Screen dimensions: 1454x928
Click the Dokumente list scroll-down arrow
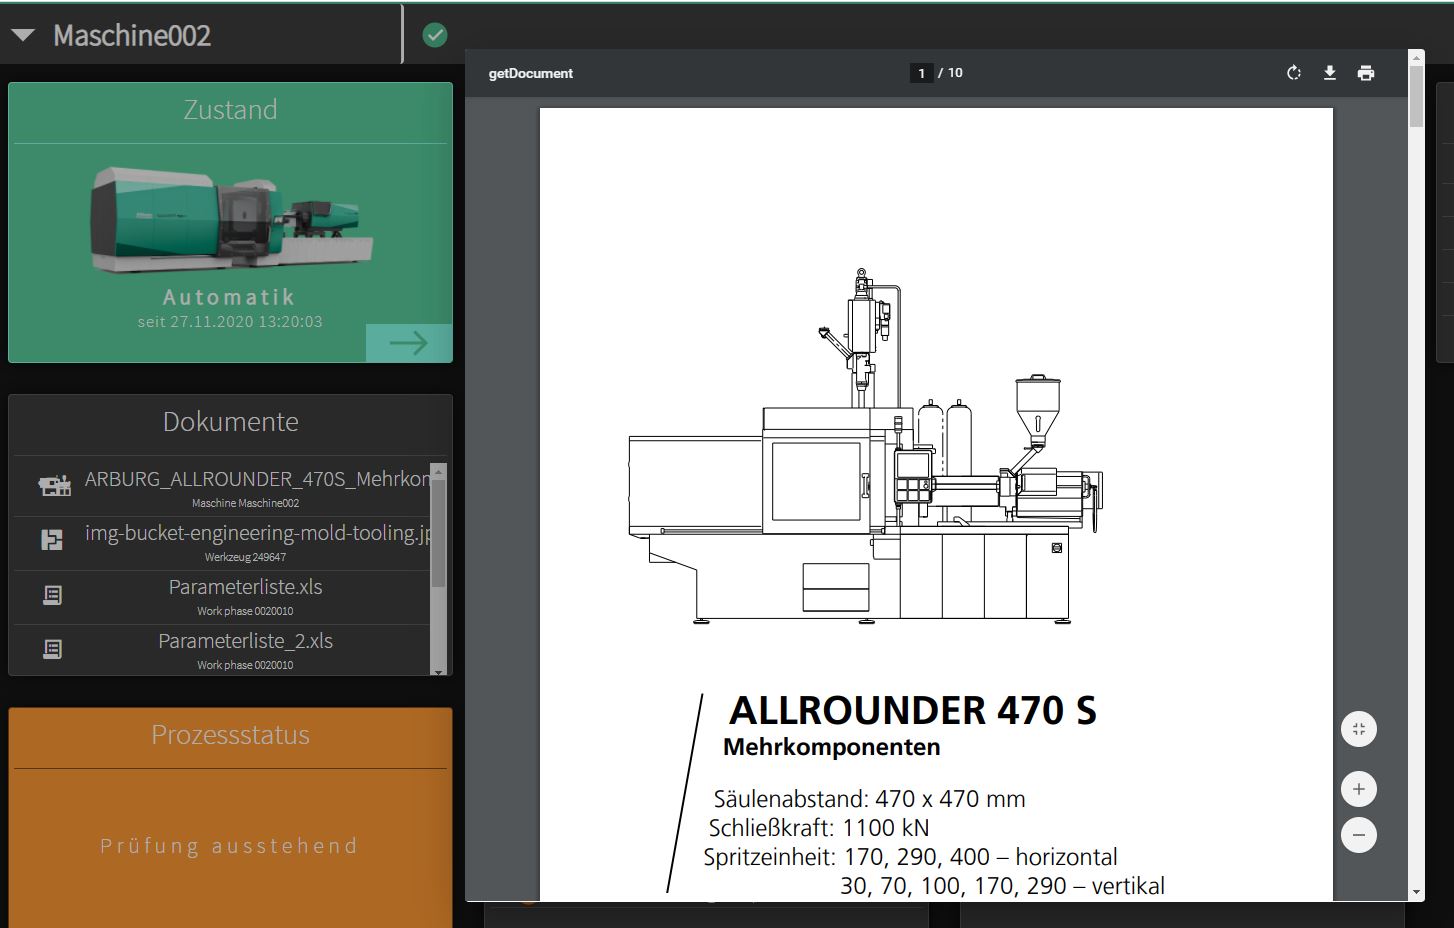click(x=438, y=671)
